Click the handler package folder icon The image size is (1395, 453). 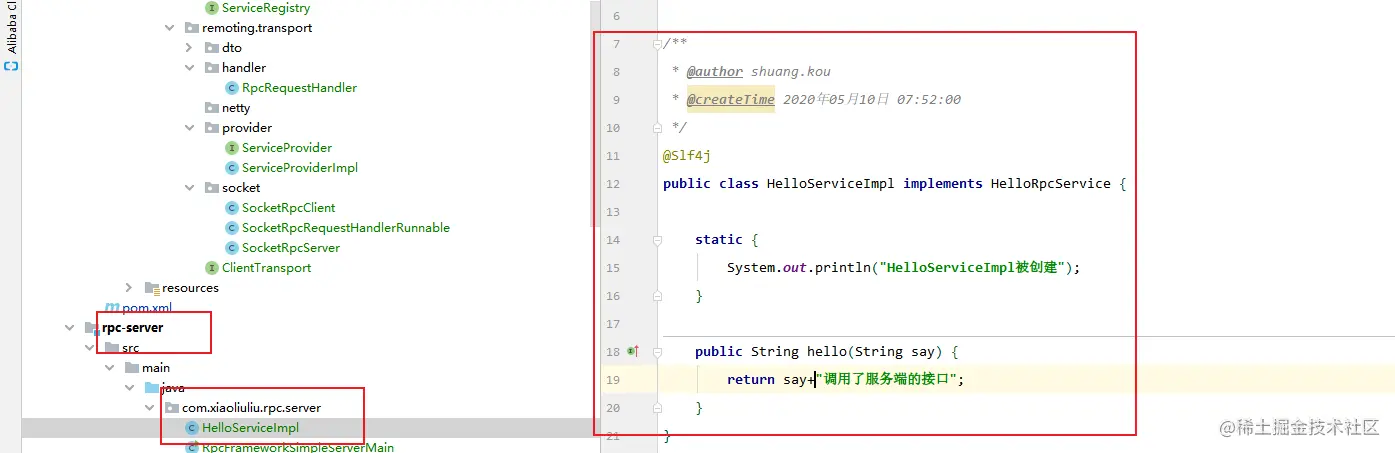point(212,68)
